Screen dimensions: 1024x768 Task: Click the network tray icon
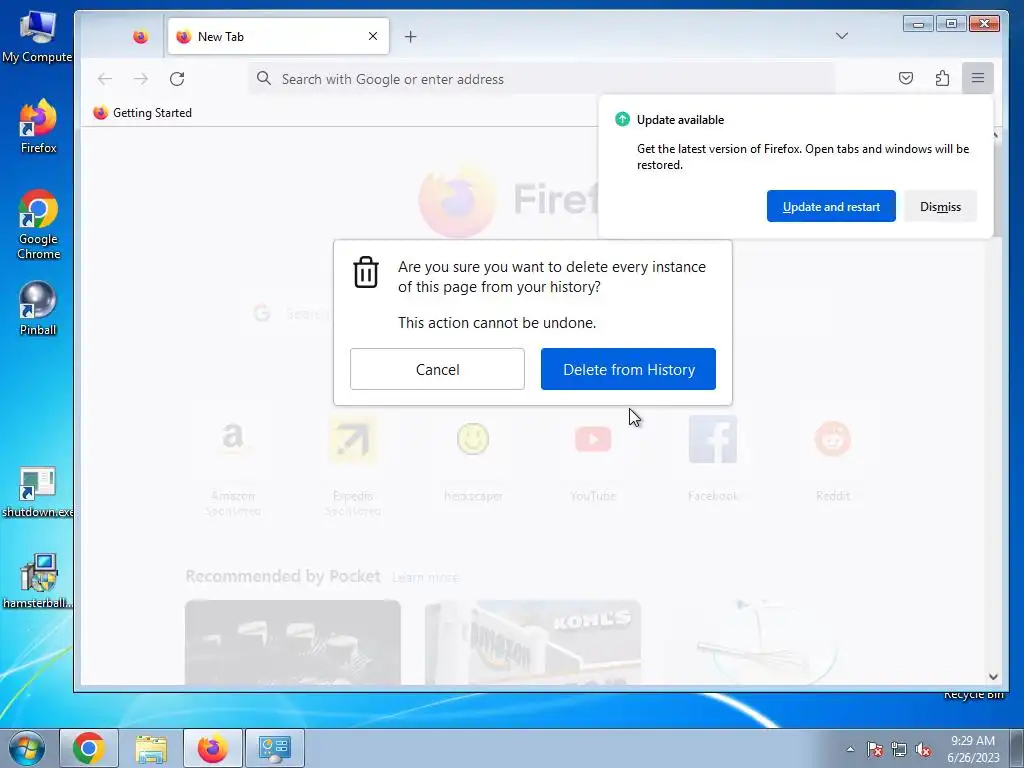(x=899, y=749)
